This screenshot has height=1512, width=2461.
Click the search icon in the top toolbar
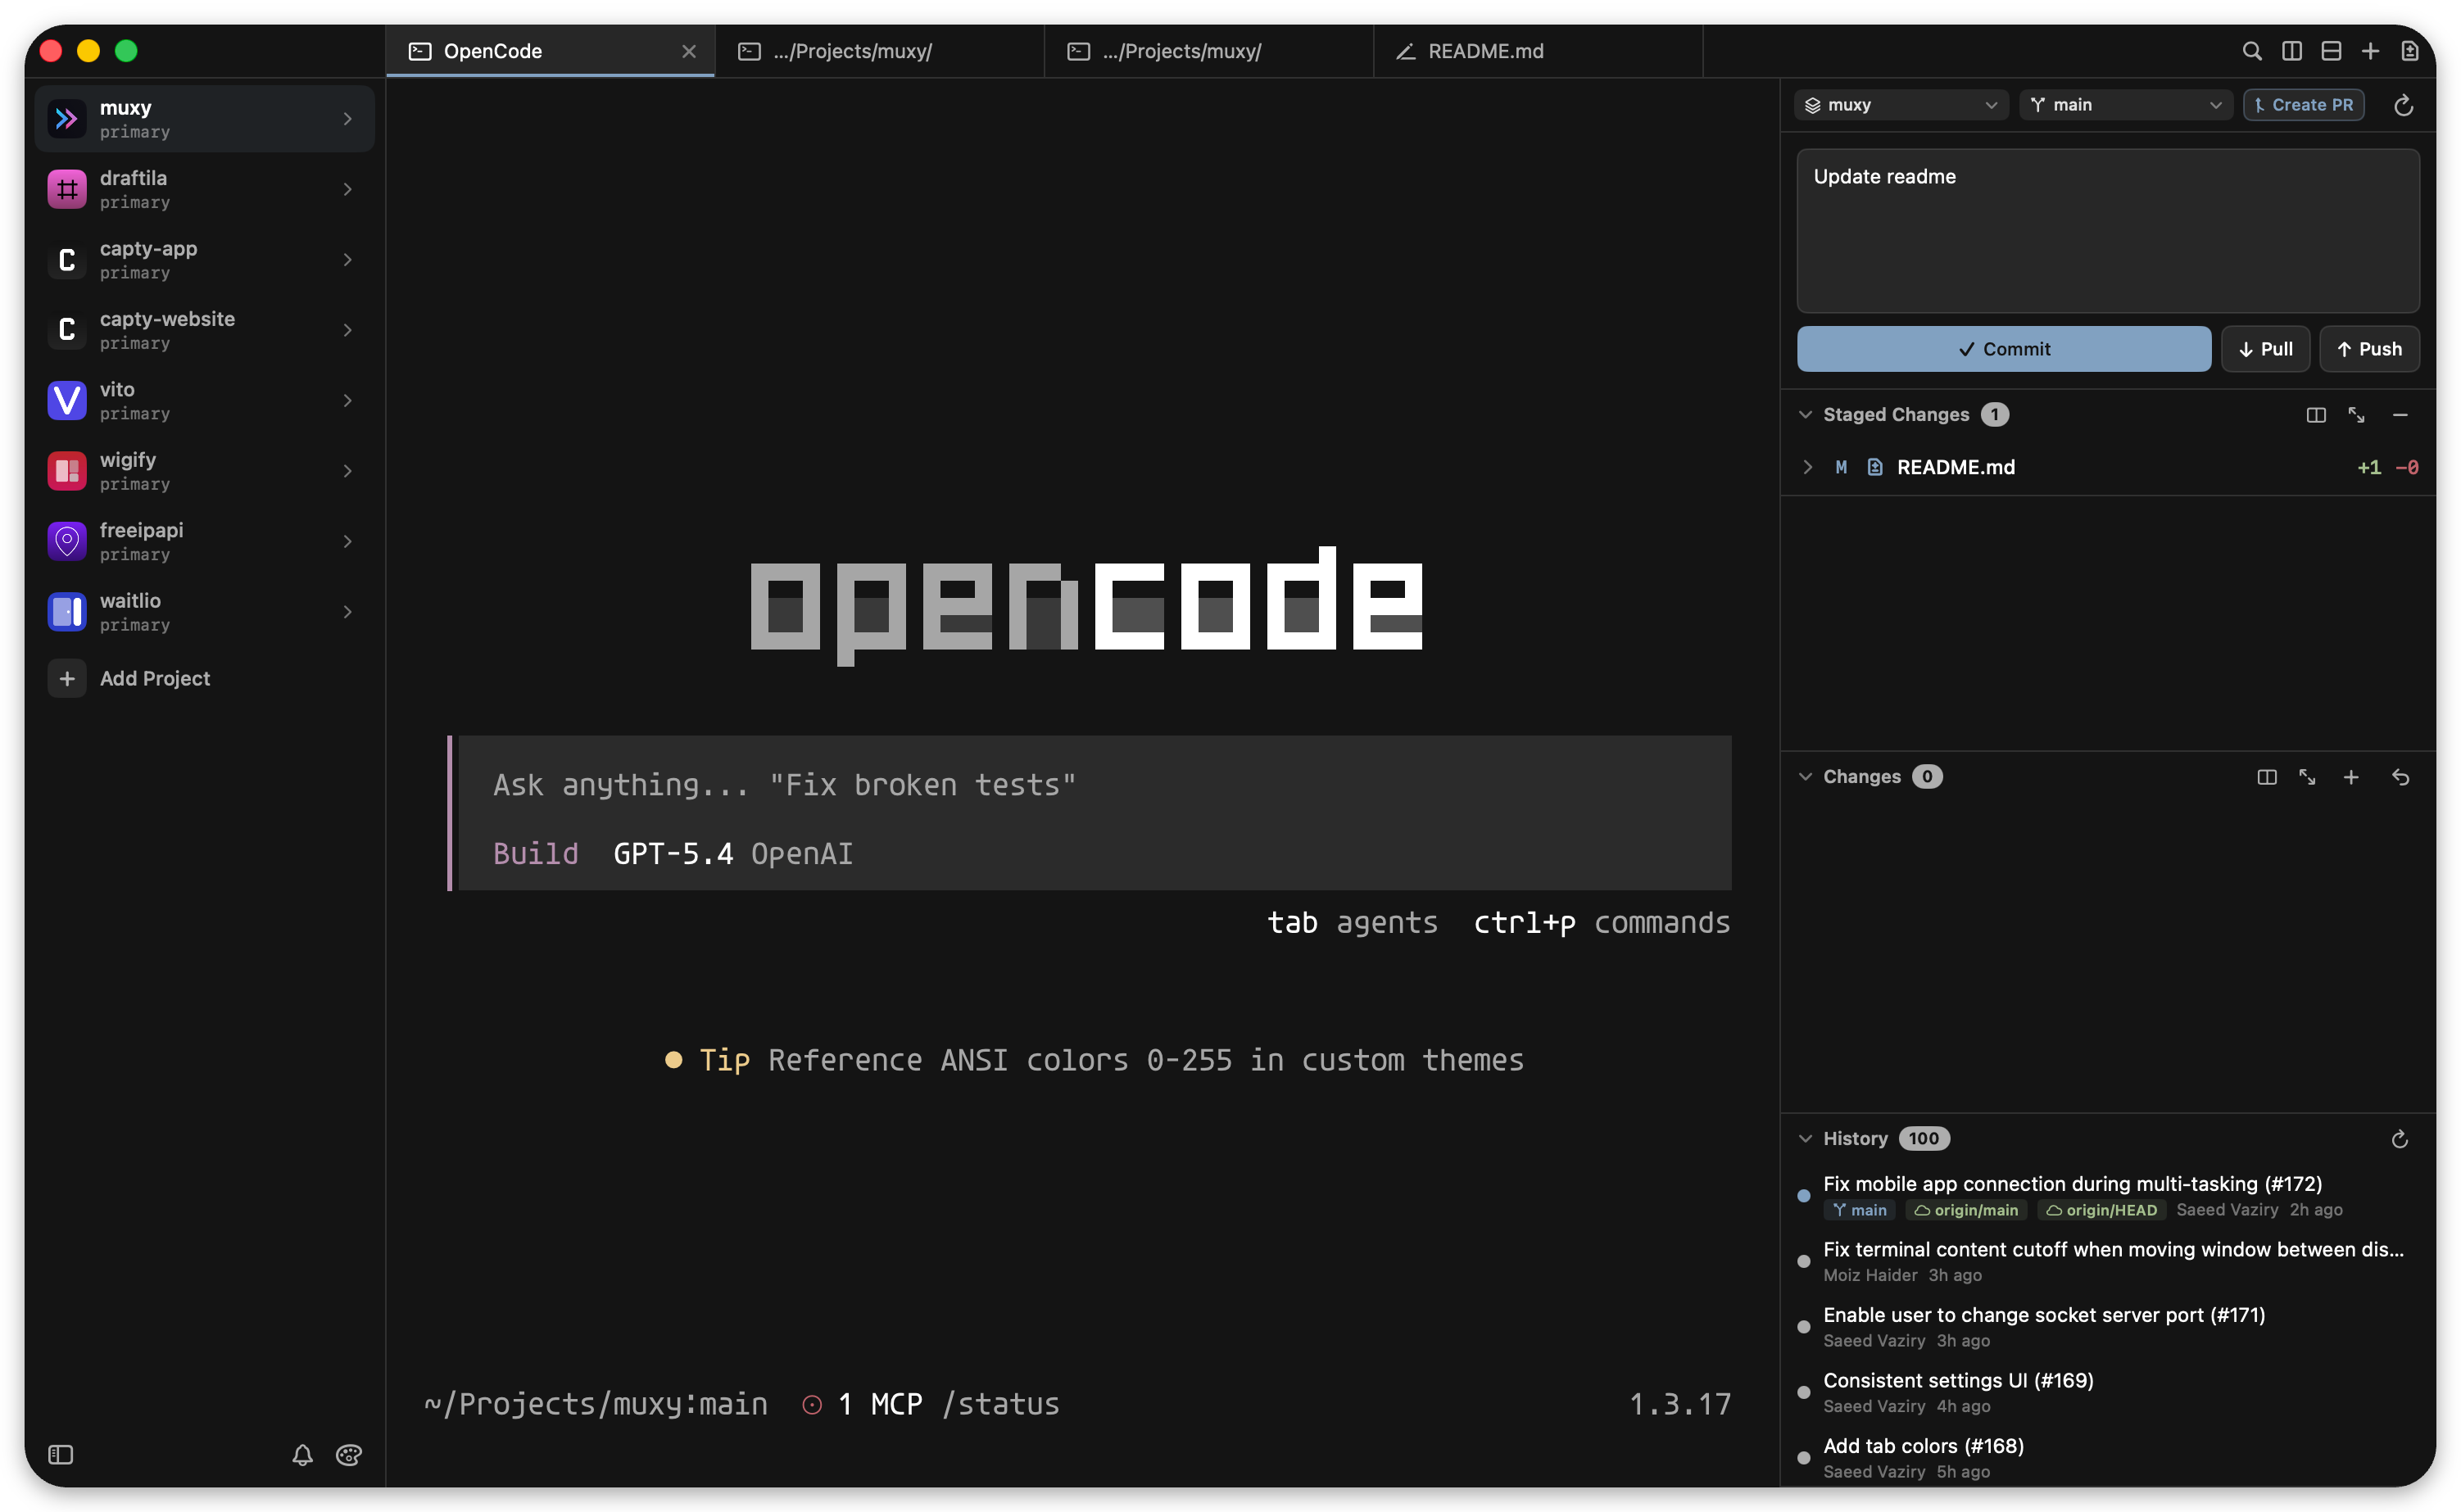2251,51
